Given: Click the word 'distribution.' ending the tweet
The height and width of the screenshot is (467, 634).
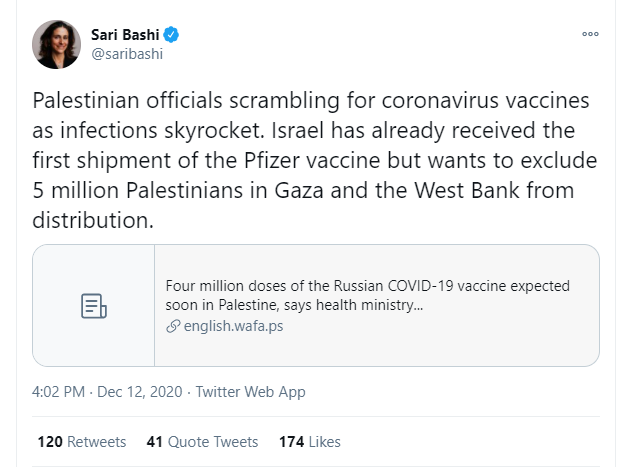Looking at the screenshot, I should [94, 220].
